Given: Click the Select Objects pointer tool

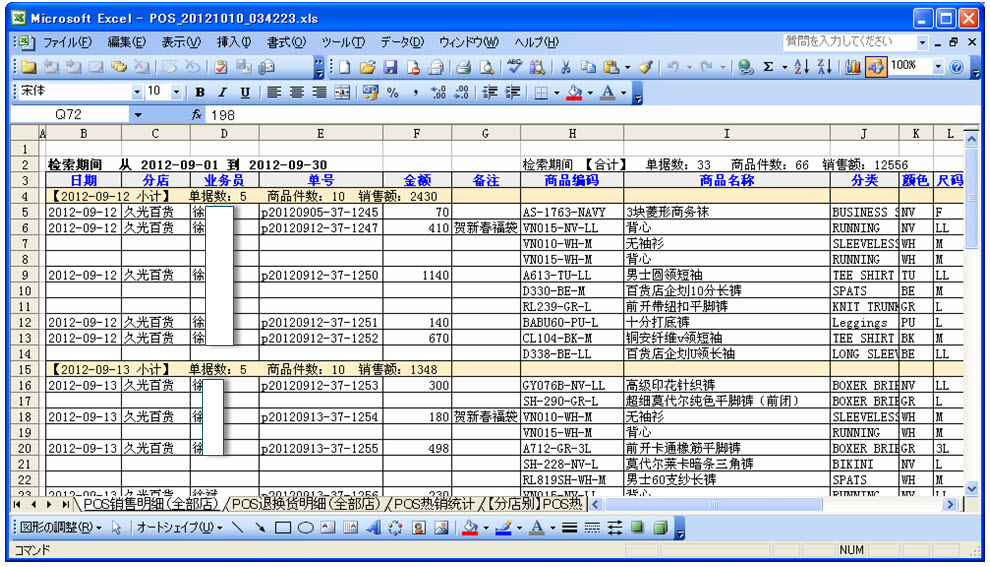Looking at the screenshot, I should [116, 528].
